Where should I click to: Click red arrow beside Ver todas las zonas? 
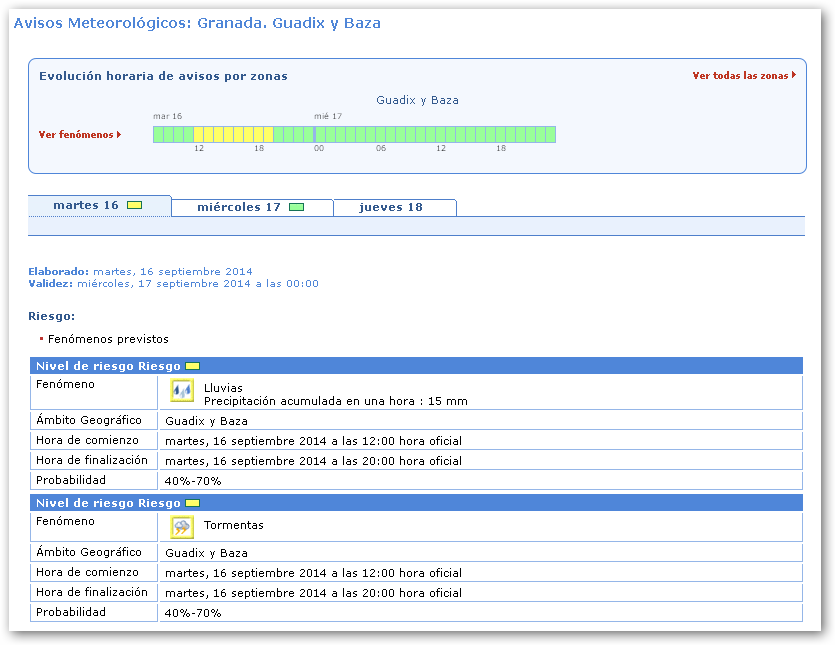coord(794,75)
